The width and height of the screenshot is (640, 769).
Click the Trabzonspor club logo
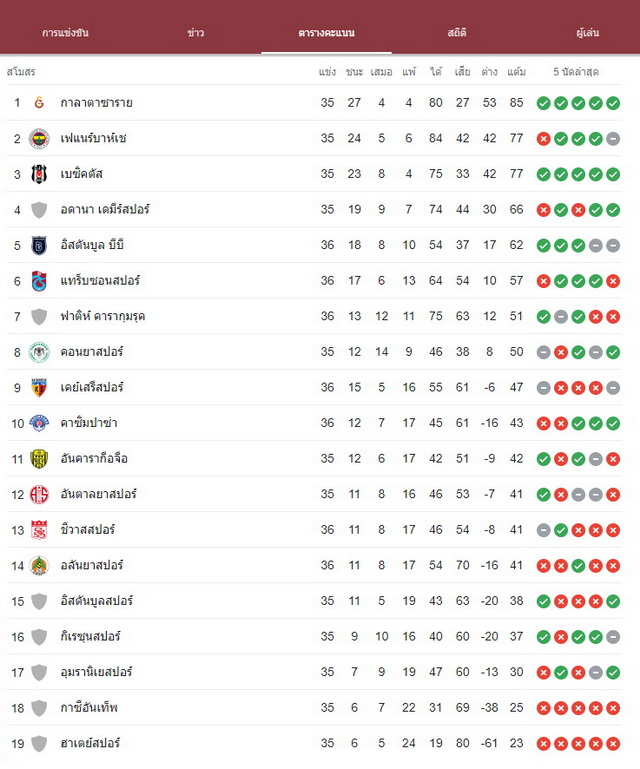click(39, 281)
